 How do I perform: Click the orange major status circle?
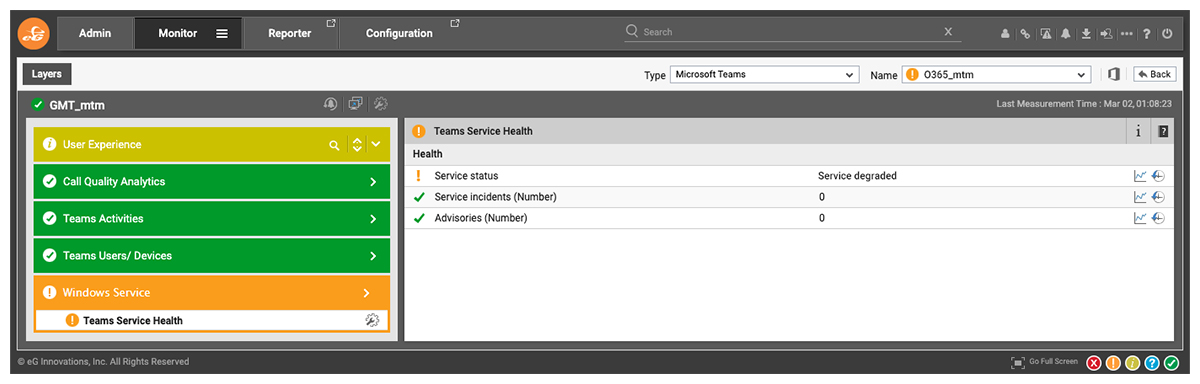1114,363
